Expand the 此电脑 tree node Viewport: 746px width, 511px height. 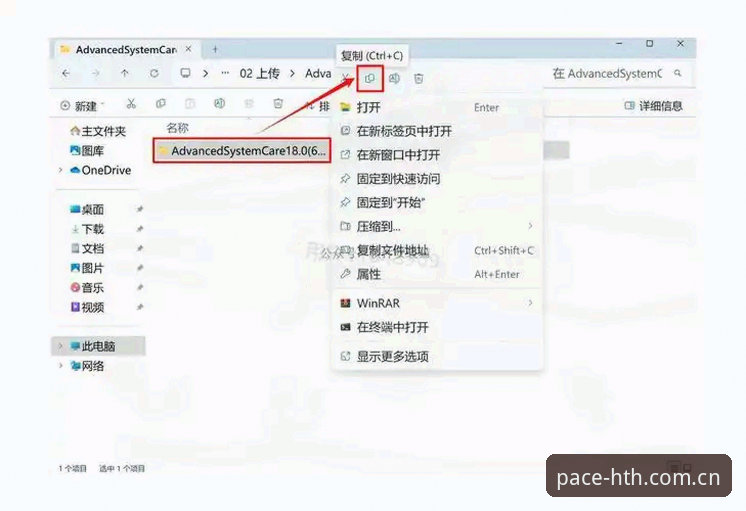60,346
